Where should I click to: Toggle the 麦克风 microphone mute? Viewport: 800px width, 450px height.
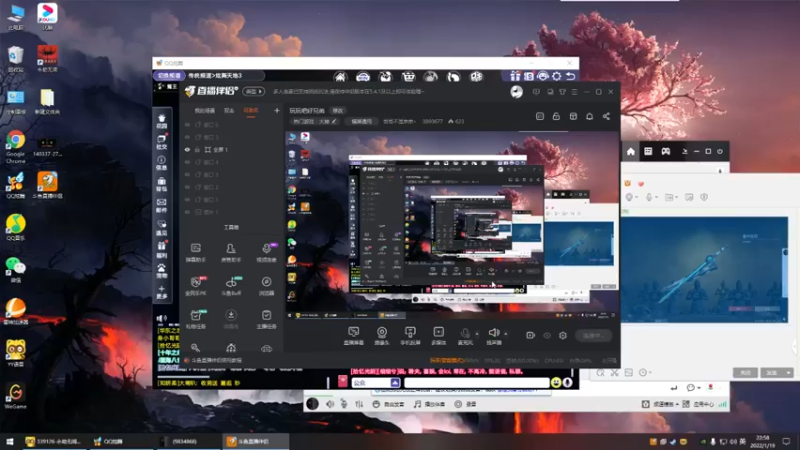tap(465, 336)
